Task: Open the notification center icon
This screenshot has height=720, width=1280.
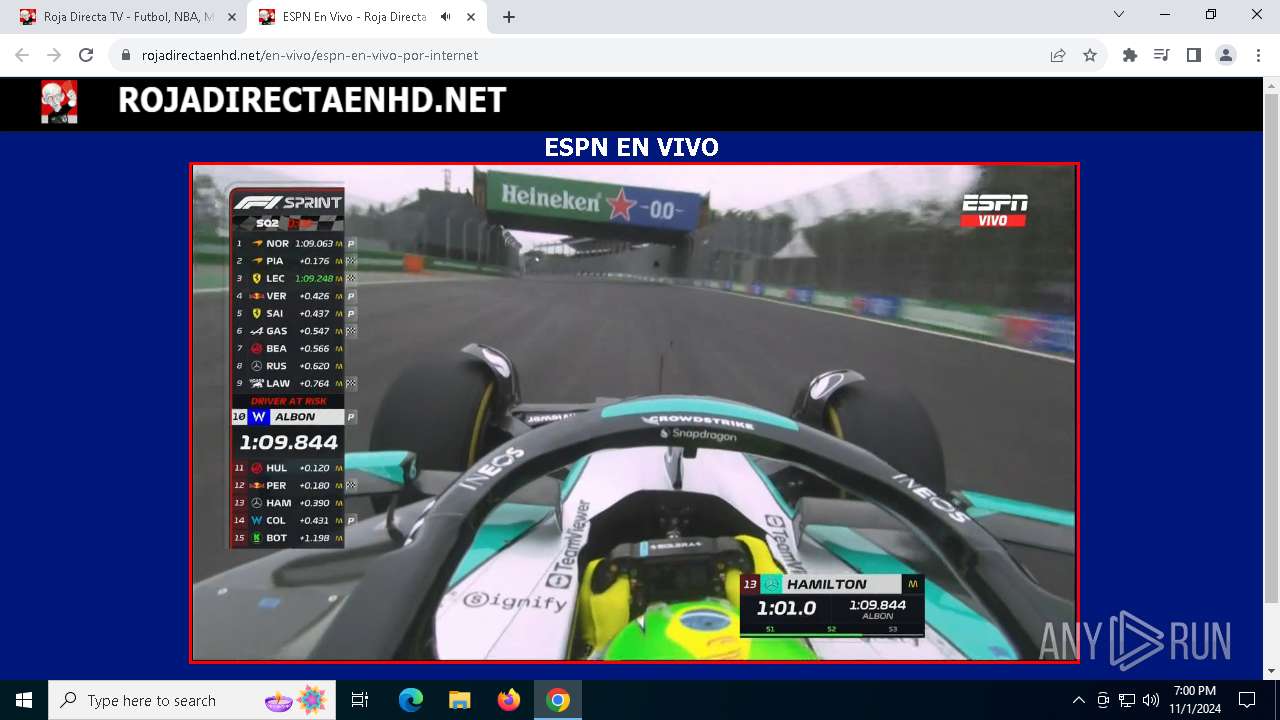Action: [1247, 700]
